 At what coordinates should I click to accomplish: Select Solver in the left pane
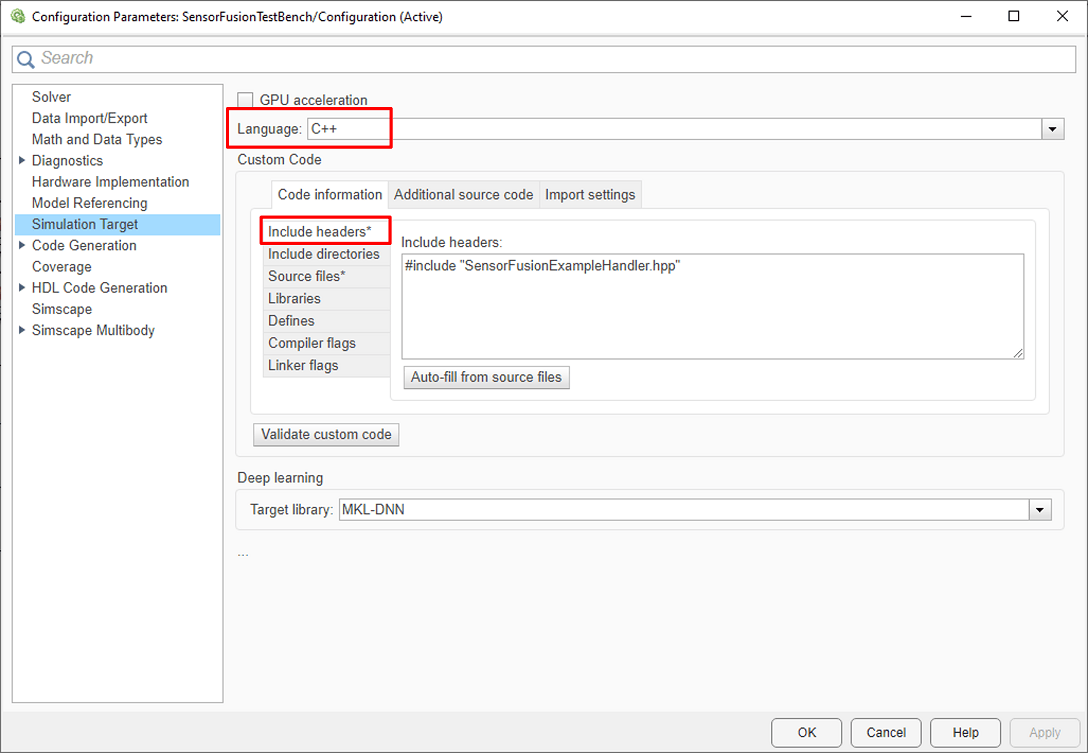(x=51, y=96)
